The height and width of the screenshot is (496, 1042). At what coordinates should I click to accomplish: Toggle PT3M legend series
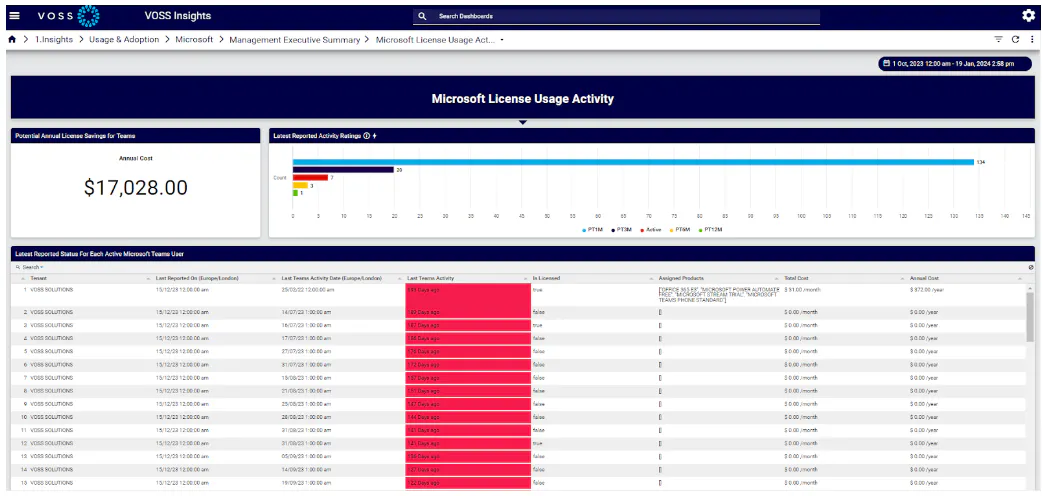pyautogui.click(x=621, y=229)
